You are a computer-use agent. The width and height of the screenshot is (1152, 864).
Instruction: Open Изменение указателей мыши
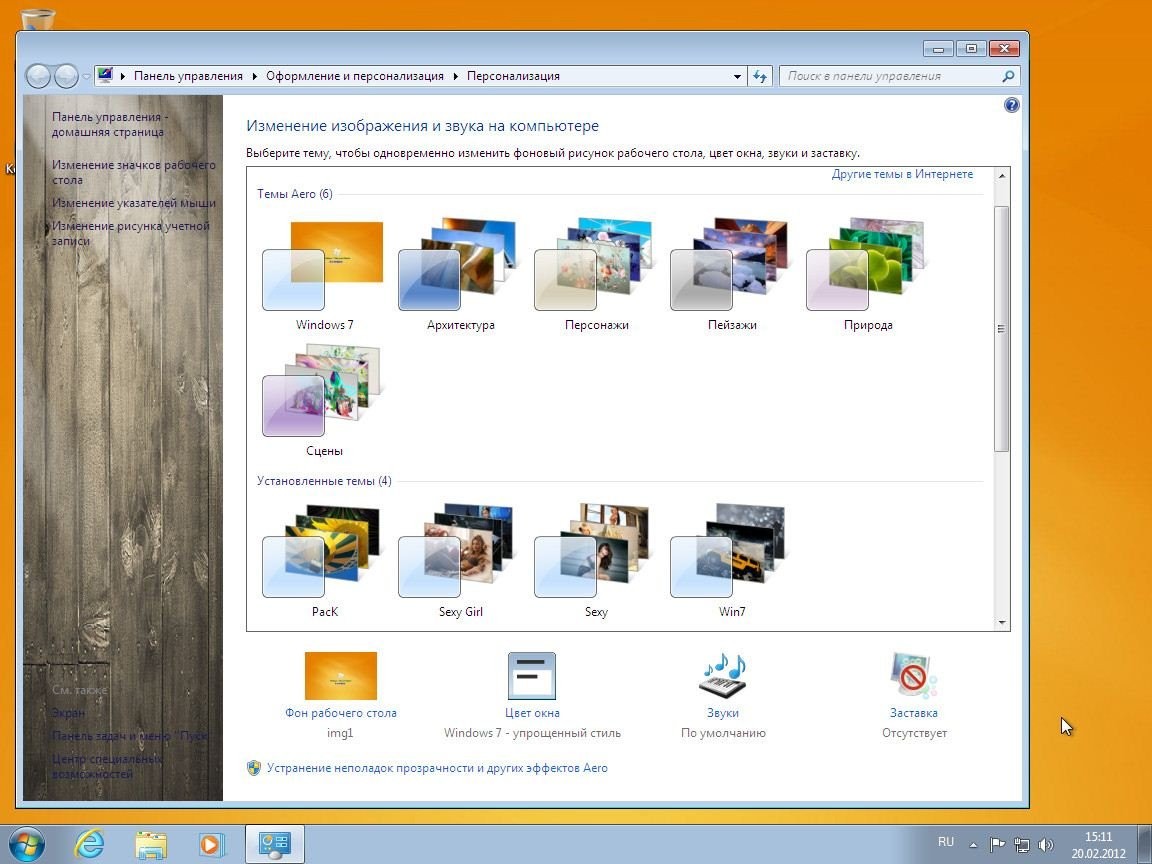[x=134, y=203]
